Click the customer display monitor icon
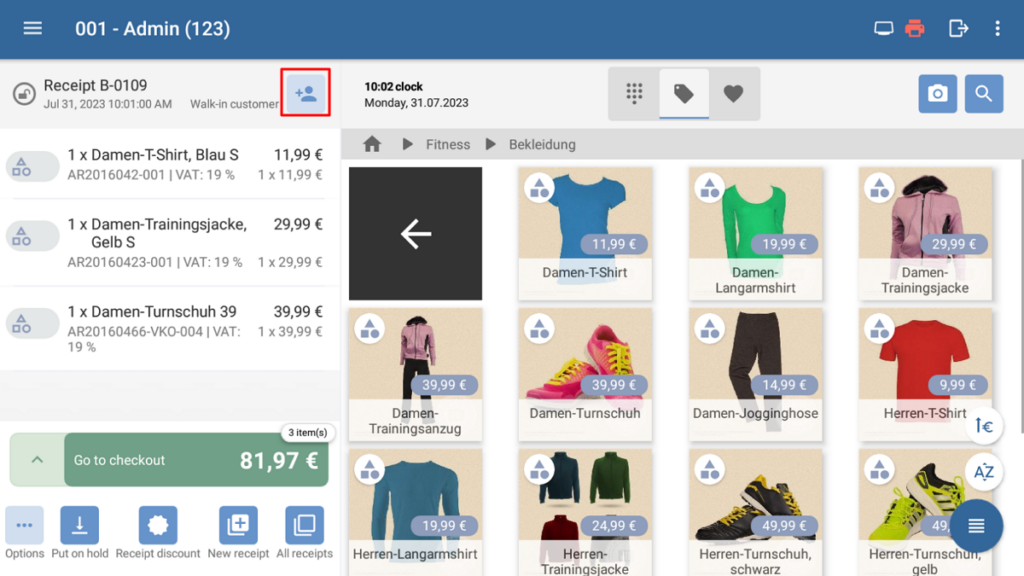1024x576 pixels. tap(883, 28)
